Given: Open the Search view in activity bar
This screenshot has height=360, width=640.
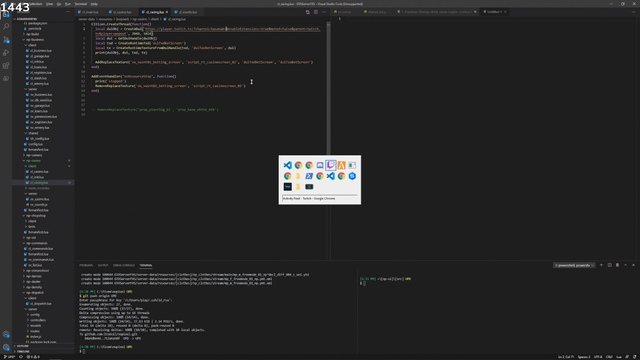Looking at the screenshot, I should pos(6,27).
